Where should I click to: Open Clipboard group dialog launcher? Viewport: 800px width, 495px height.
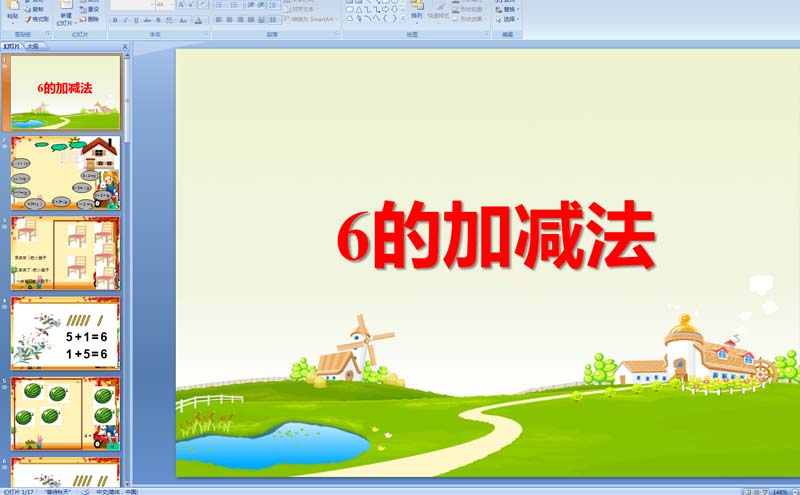click(49, 34)
